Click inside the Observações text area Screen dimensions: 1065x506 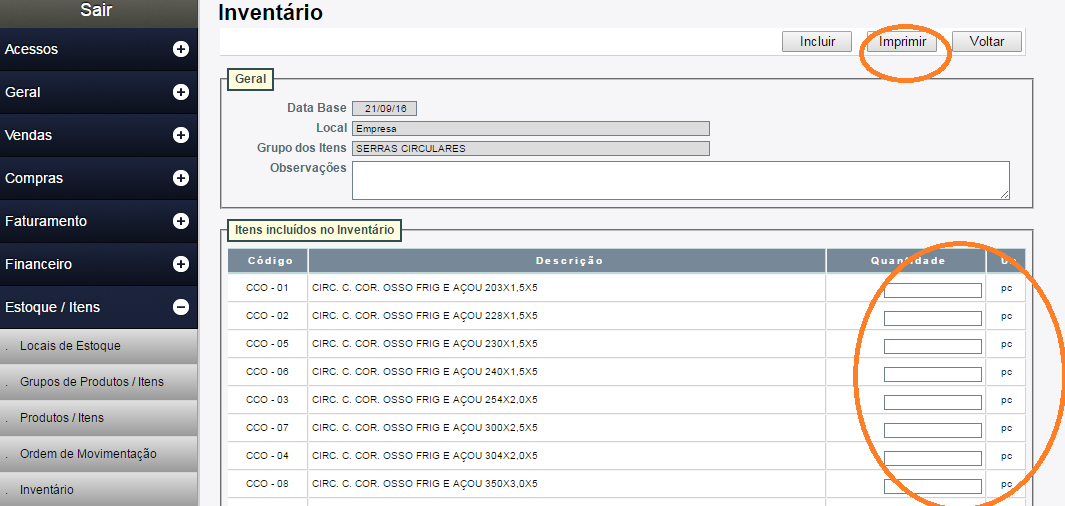[680, 180]
